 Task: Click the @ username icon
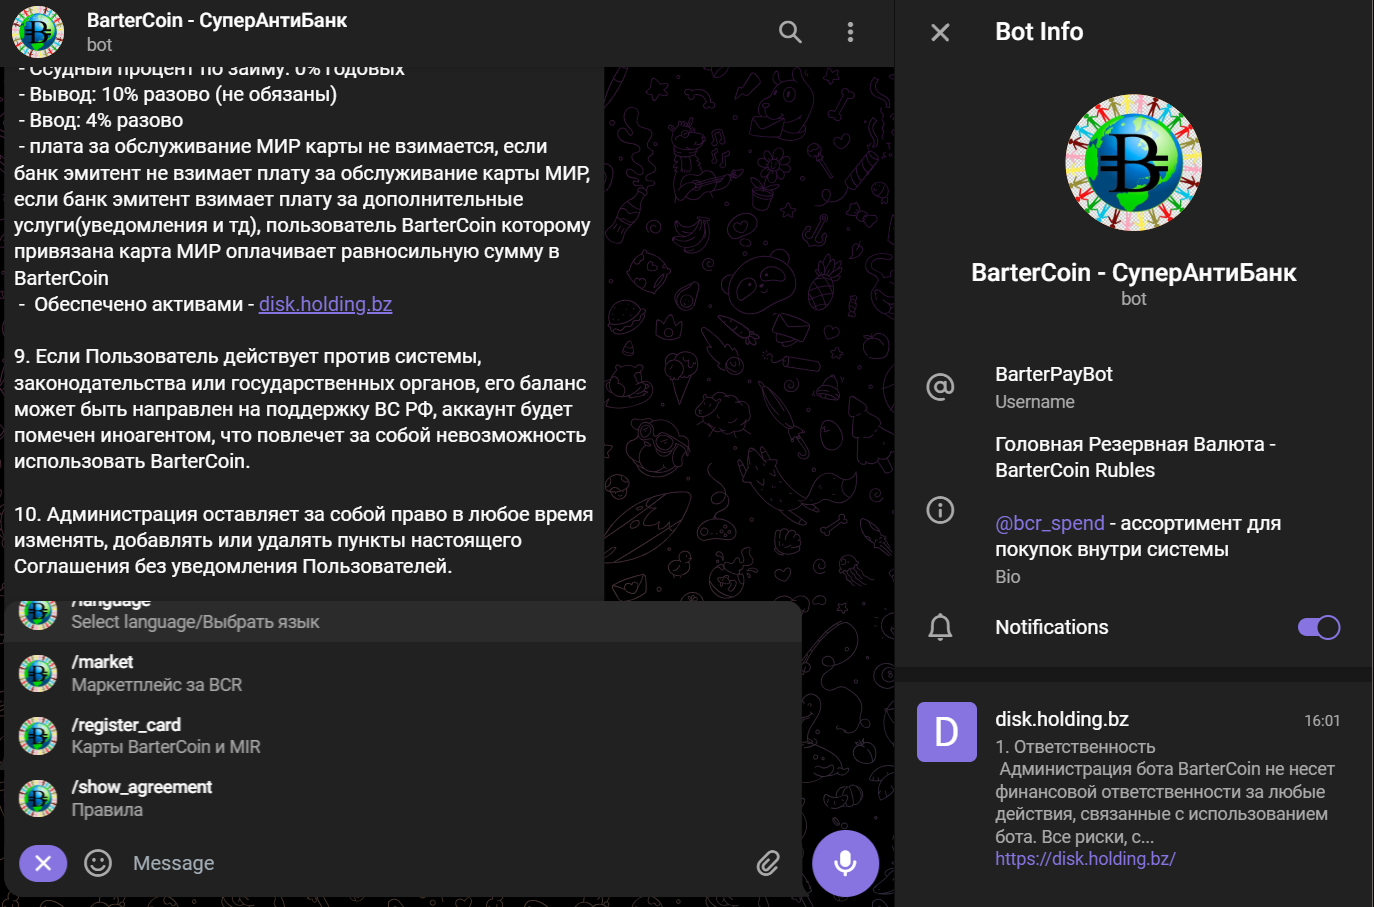[940, 386]
